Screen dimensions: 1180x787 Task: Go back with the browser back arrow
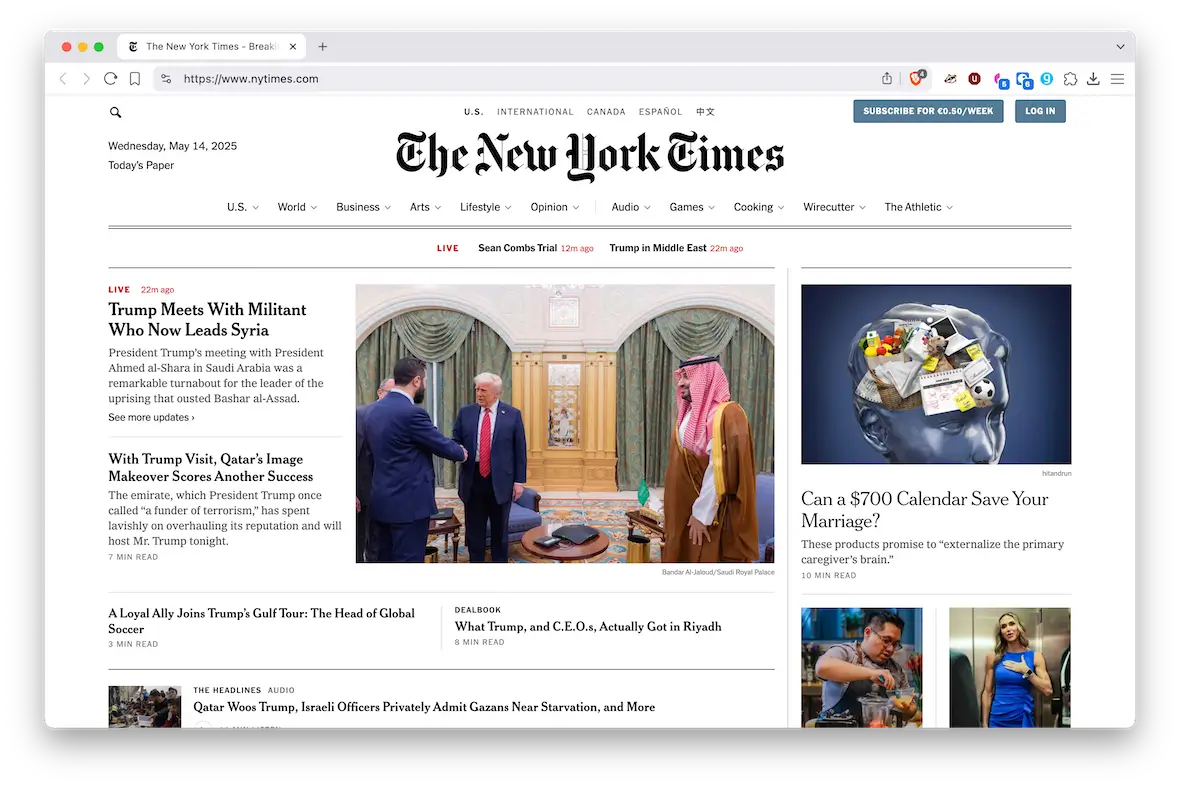63,79
